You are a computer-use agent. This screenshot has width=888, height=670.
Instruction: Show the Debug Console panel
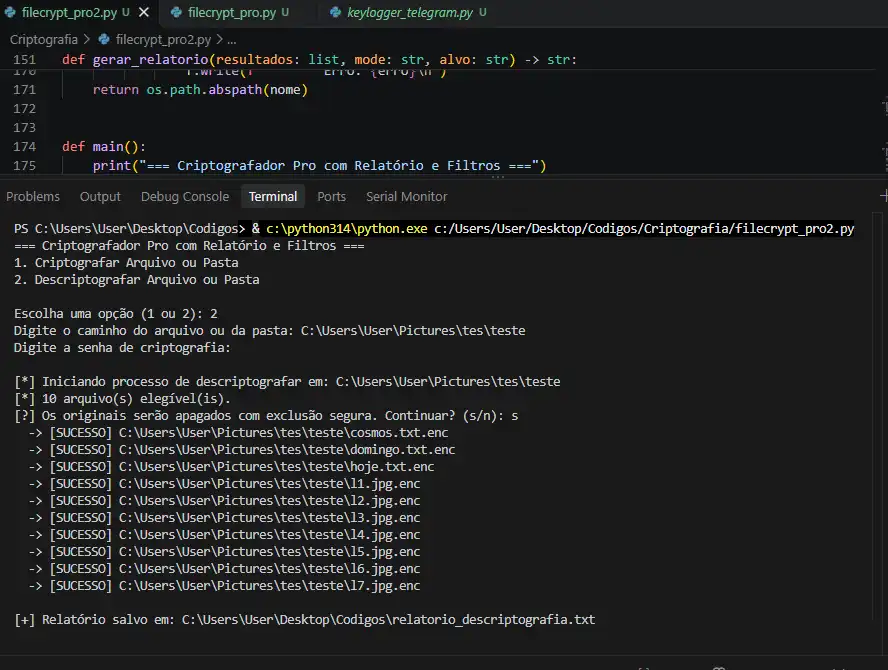(x=185, y=197)
